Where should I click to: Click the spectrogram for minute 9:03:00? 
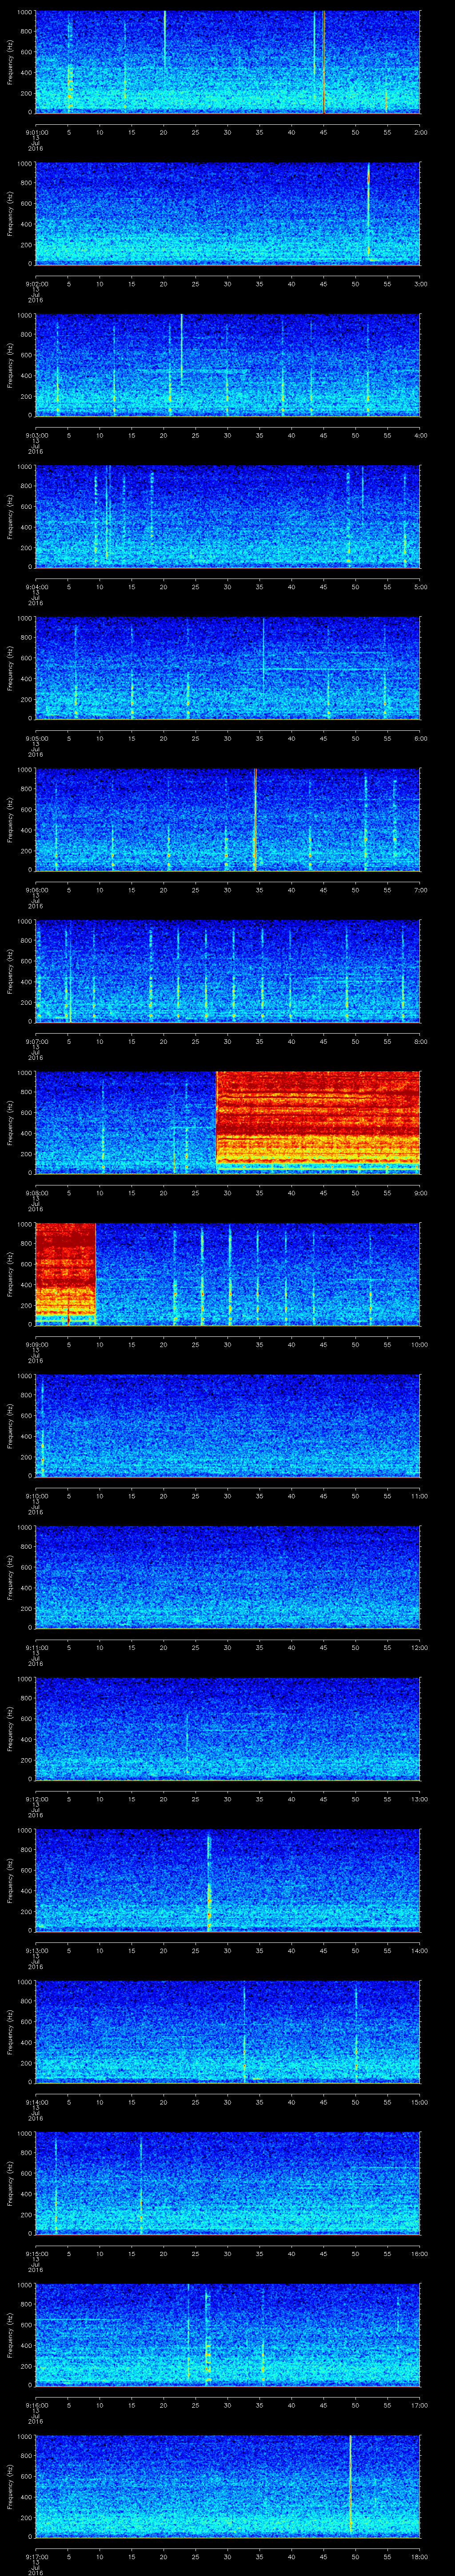tap(227, 365)
